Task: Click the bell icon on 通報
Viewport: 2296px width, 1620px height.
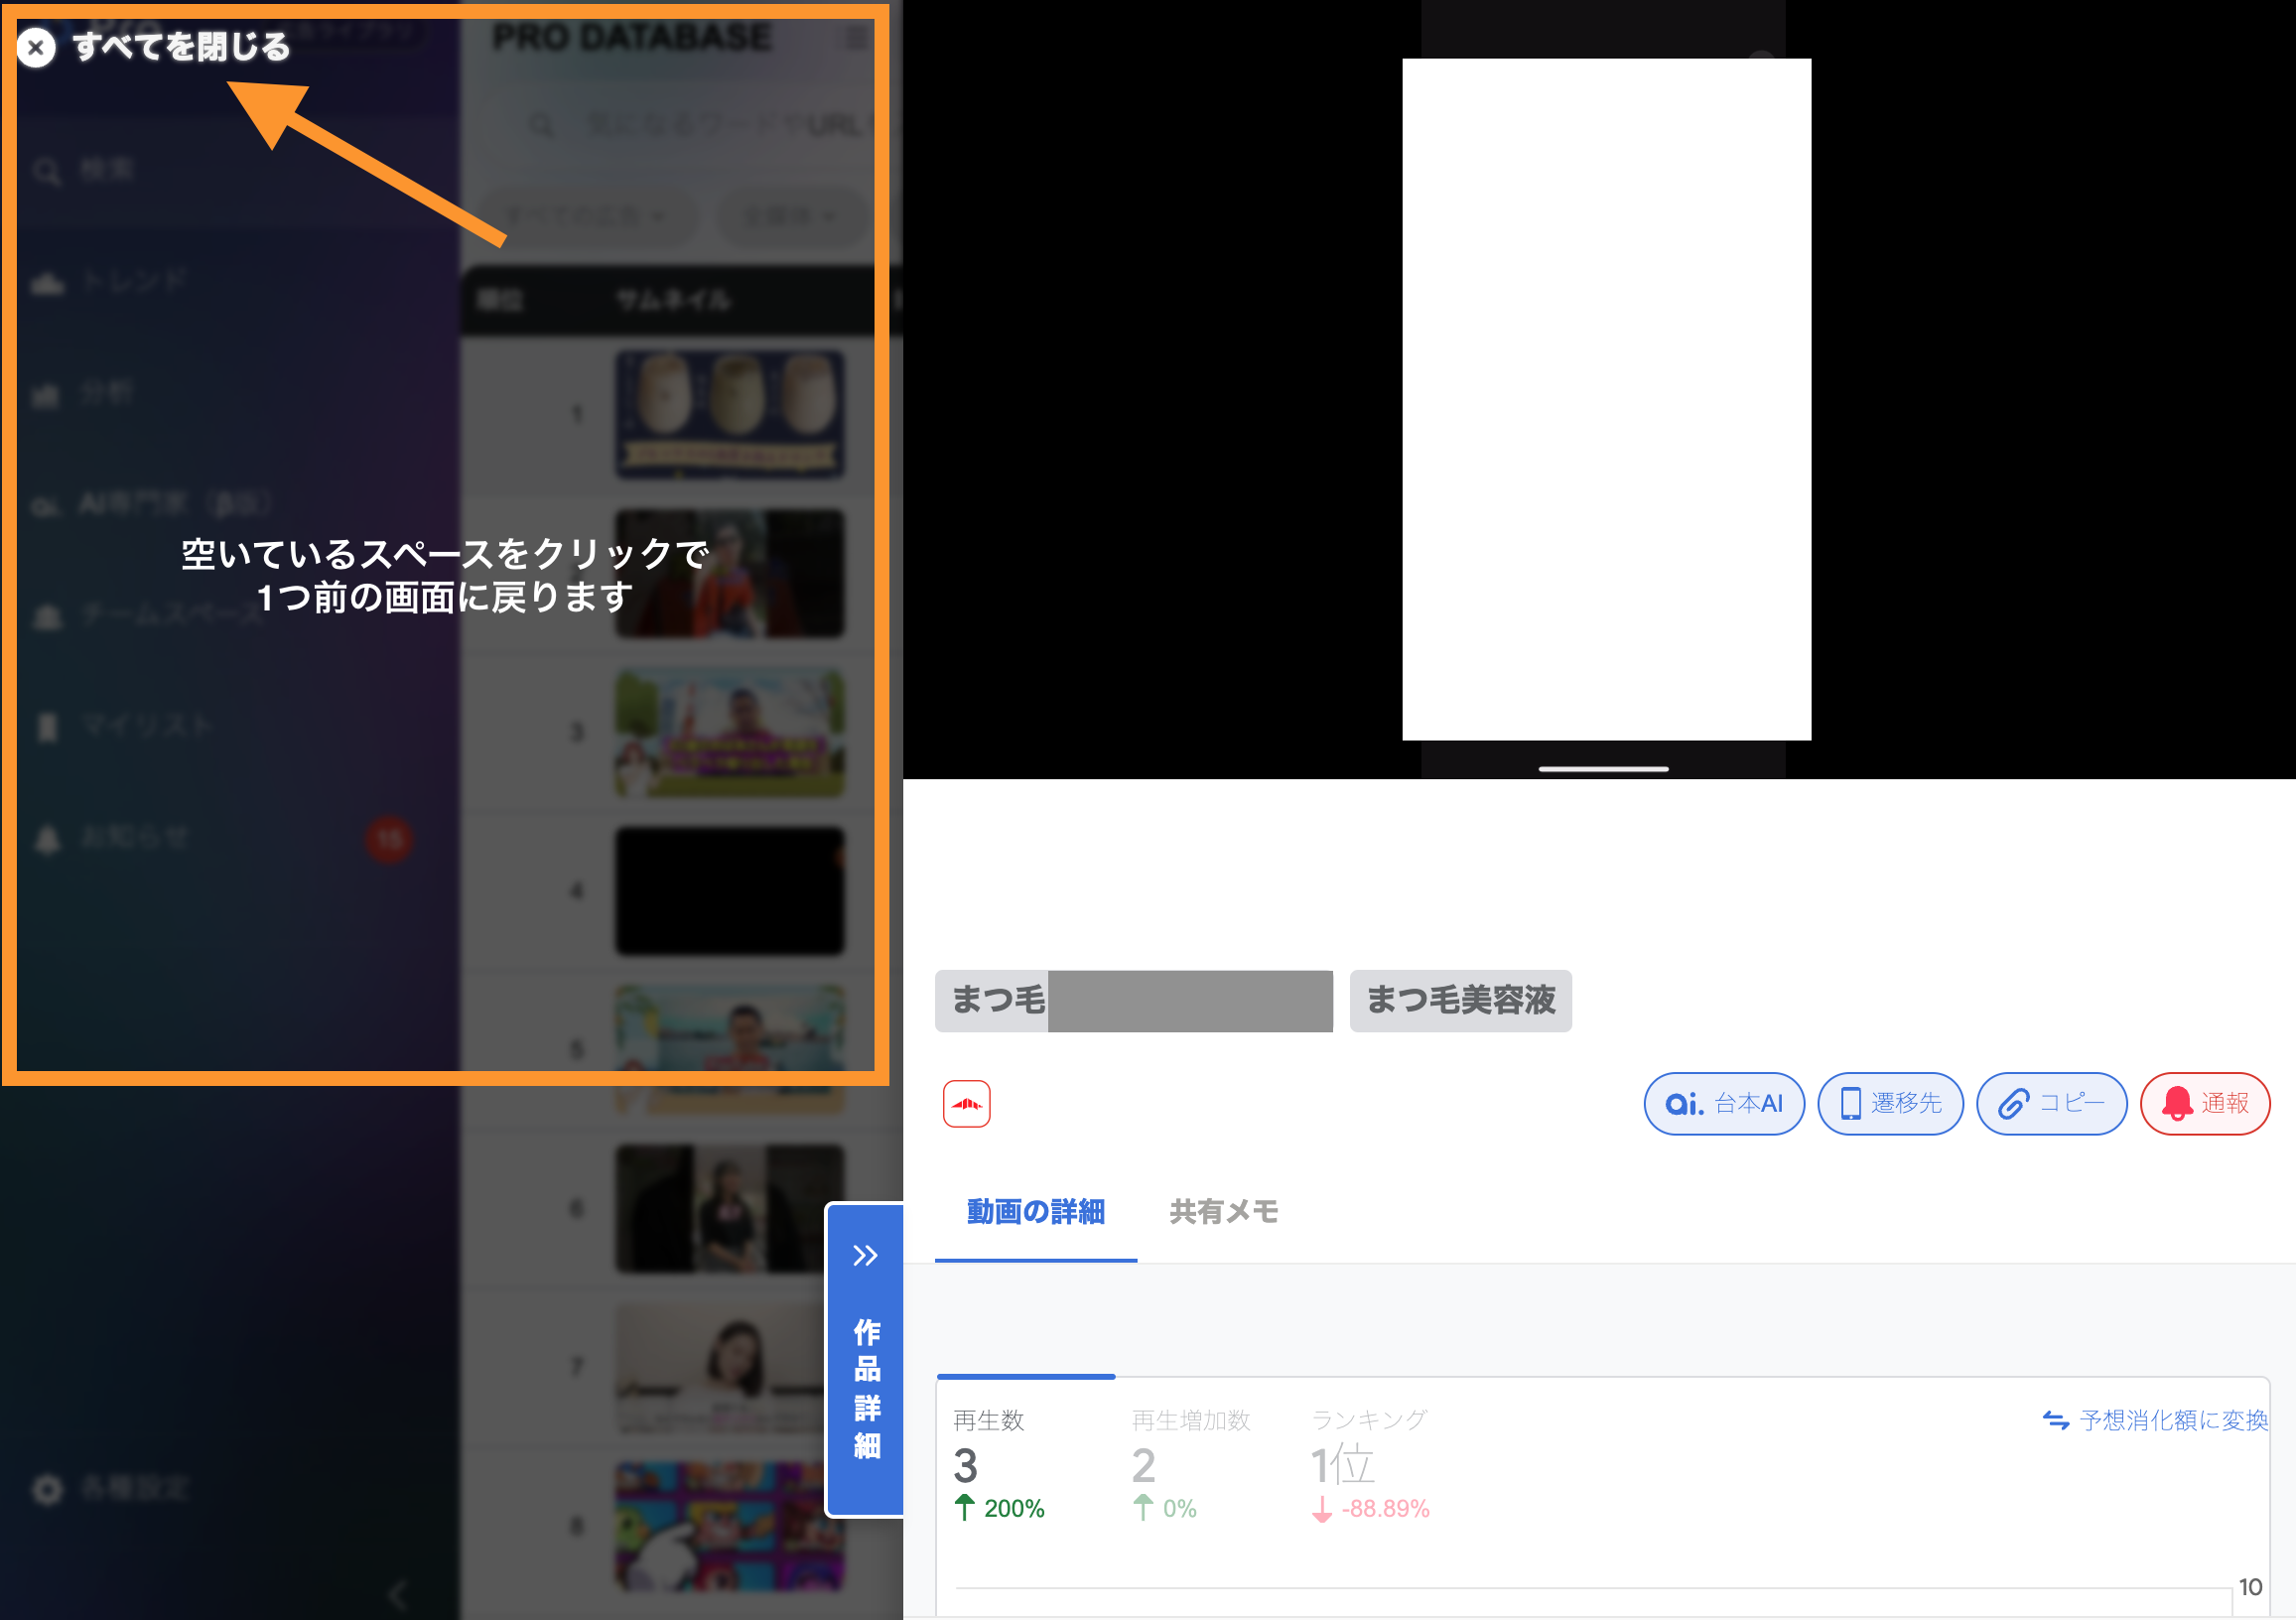Action: tap(2177, 1104)
